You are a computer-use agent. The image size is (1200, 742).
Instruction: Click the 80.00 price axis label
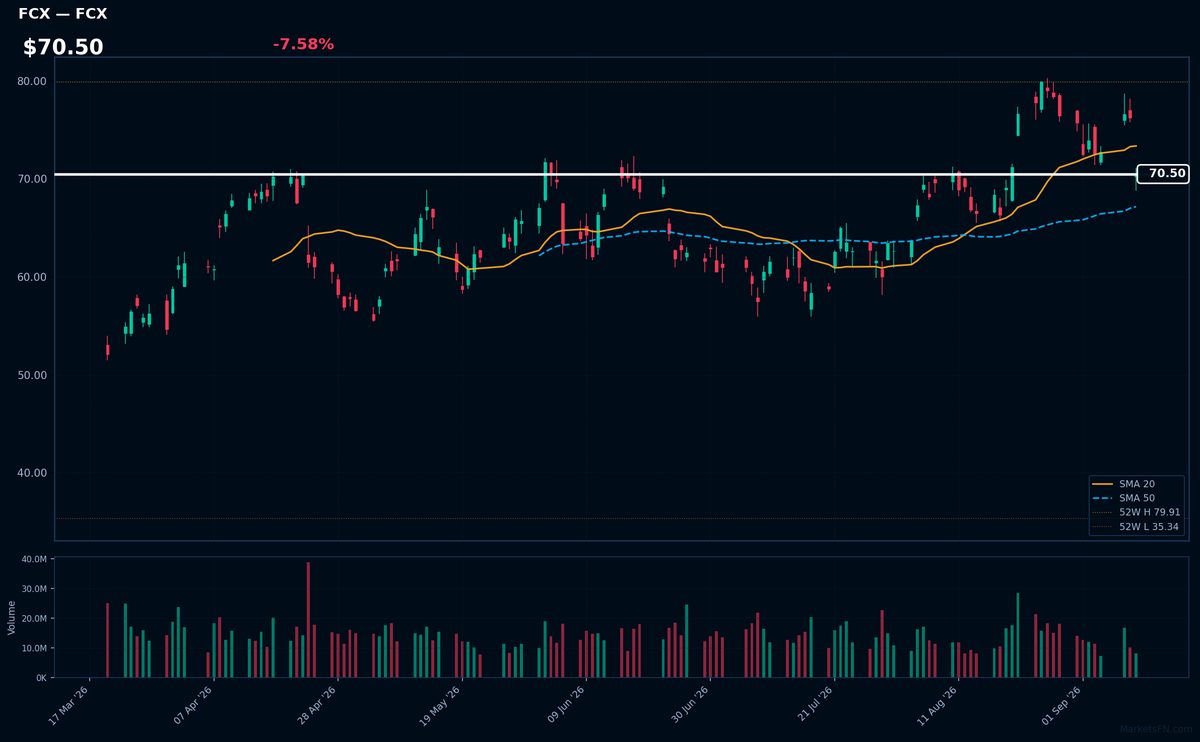(x=32, y=81)
